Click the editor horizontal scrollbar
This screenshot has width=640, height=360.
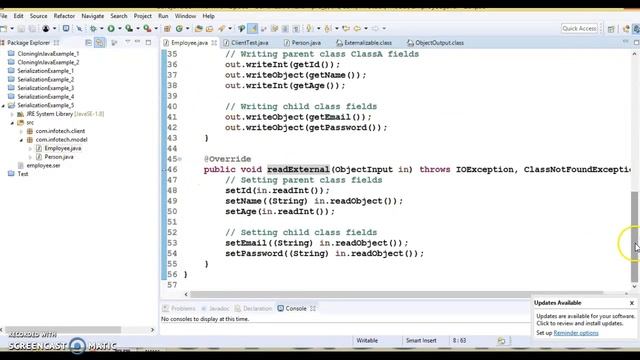[396, 294]
